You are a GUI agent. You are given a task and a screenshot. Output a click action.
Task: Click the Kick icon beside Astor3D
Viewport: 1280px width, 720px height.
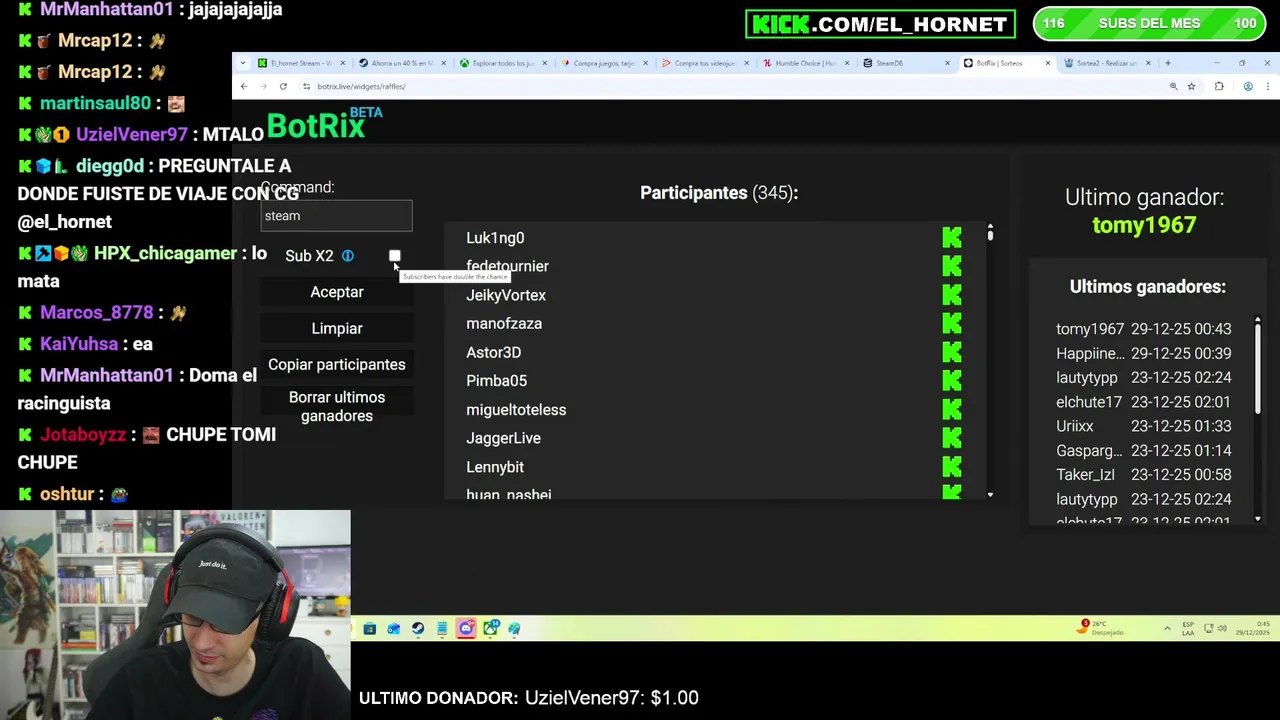(952, 352)
